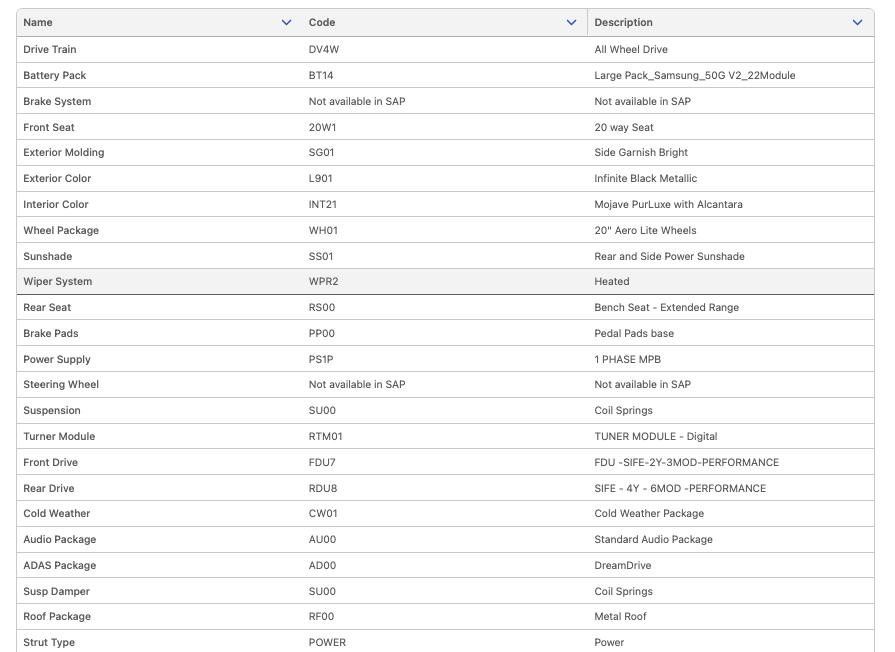Select the Cold Weather row

57,513
